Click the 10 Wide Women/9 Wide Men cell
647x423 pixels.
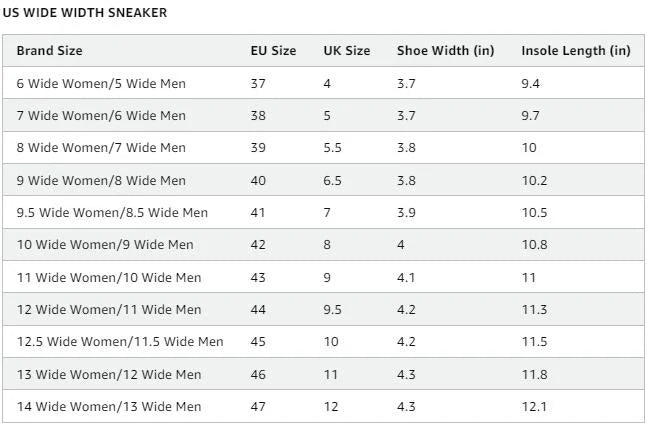pos(105,245)
